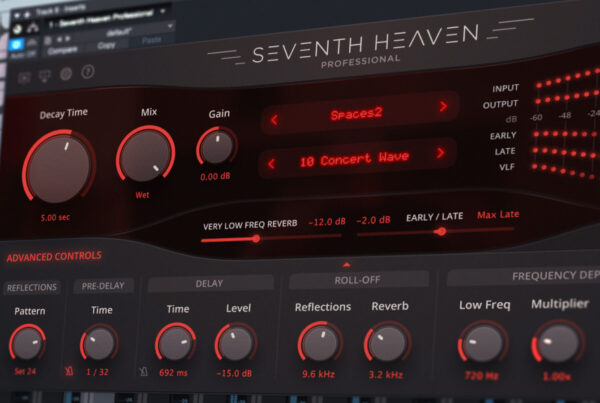
Task: Open the host window arrow menu at title bar
Action: pyautogui.click(x=17, y=16)
